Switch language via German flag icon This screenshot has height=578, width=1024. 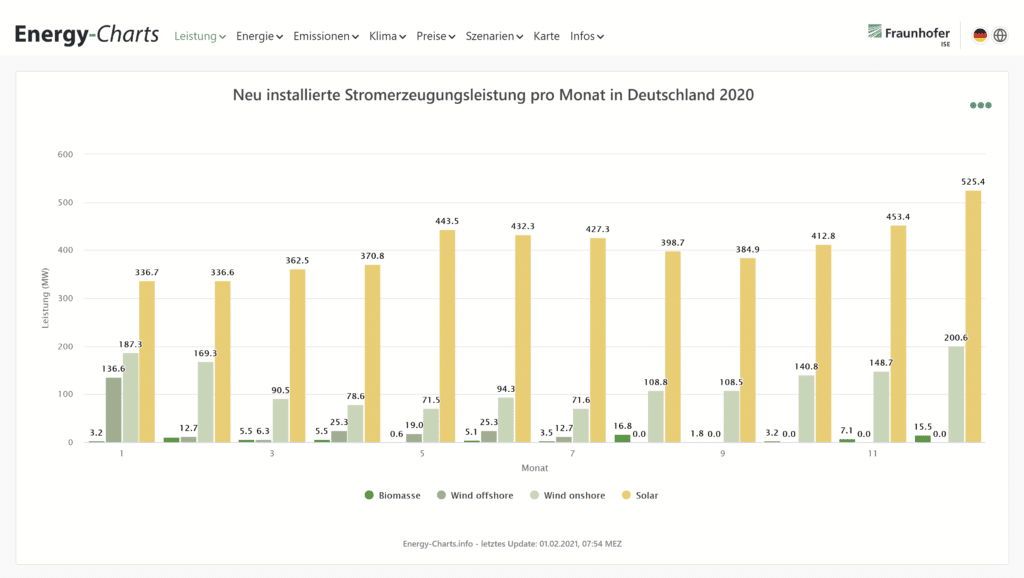click(x=980, y=35)
